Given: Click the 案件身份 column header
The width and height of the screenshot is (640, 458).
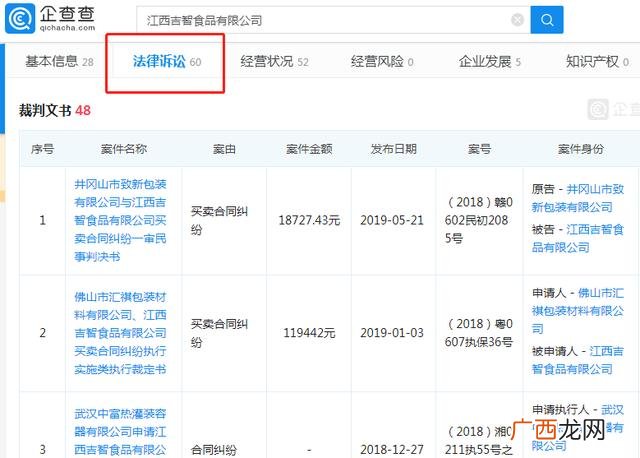Looking at the screenshot, I should [x=581, y=149].
